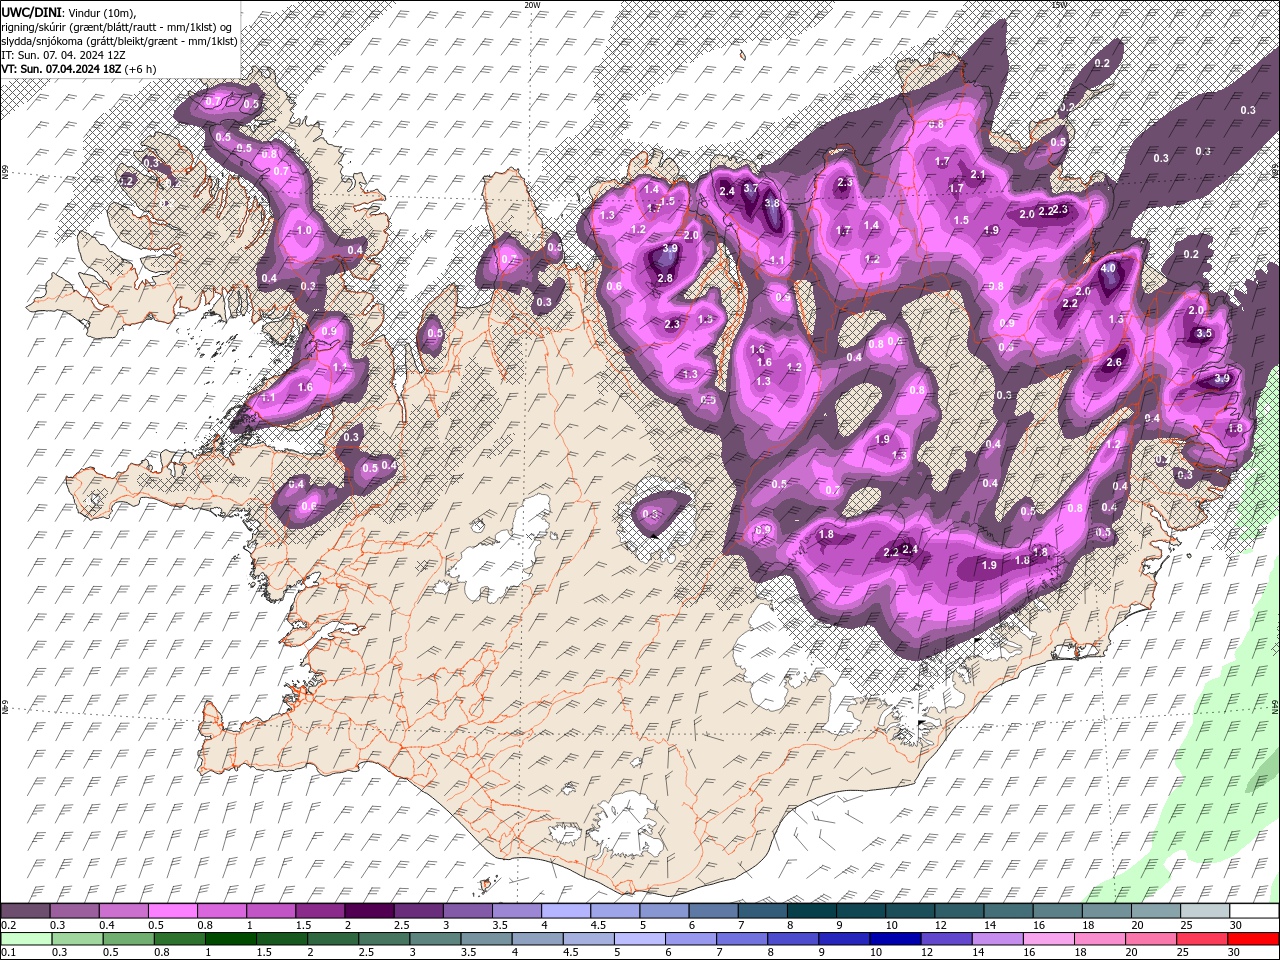The width and height of the screenshot is (1280, 960).
Task: Click the 2.1 snowfall value on the map
Action: tap(978, 175)
